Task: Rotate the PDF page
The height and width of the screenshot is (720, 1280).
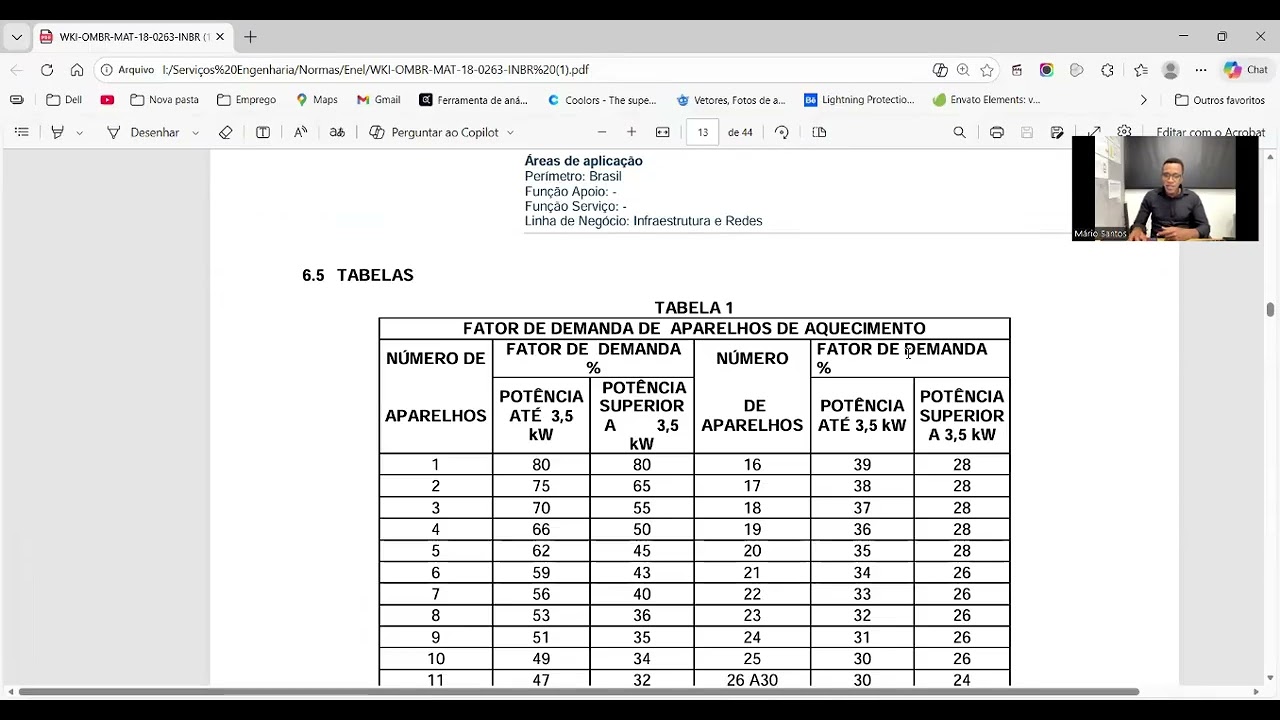Action: (x=782, y=132)
